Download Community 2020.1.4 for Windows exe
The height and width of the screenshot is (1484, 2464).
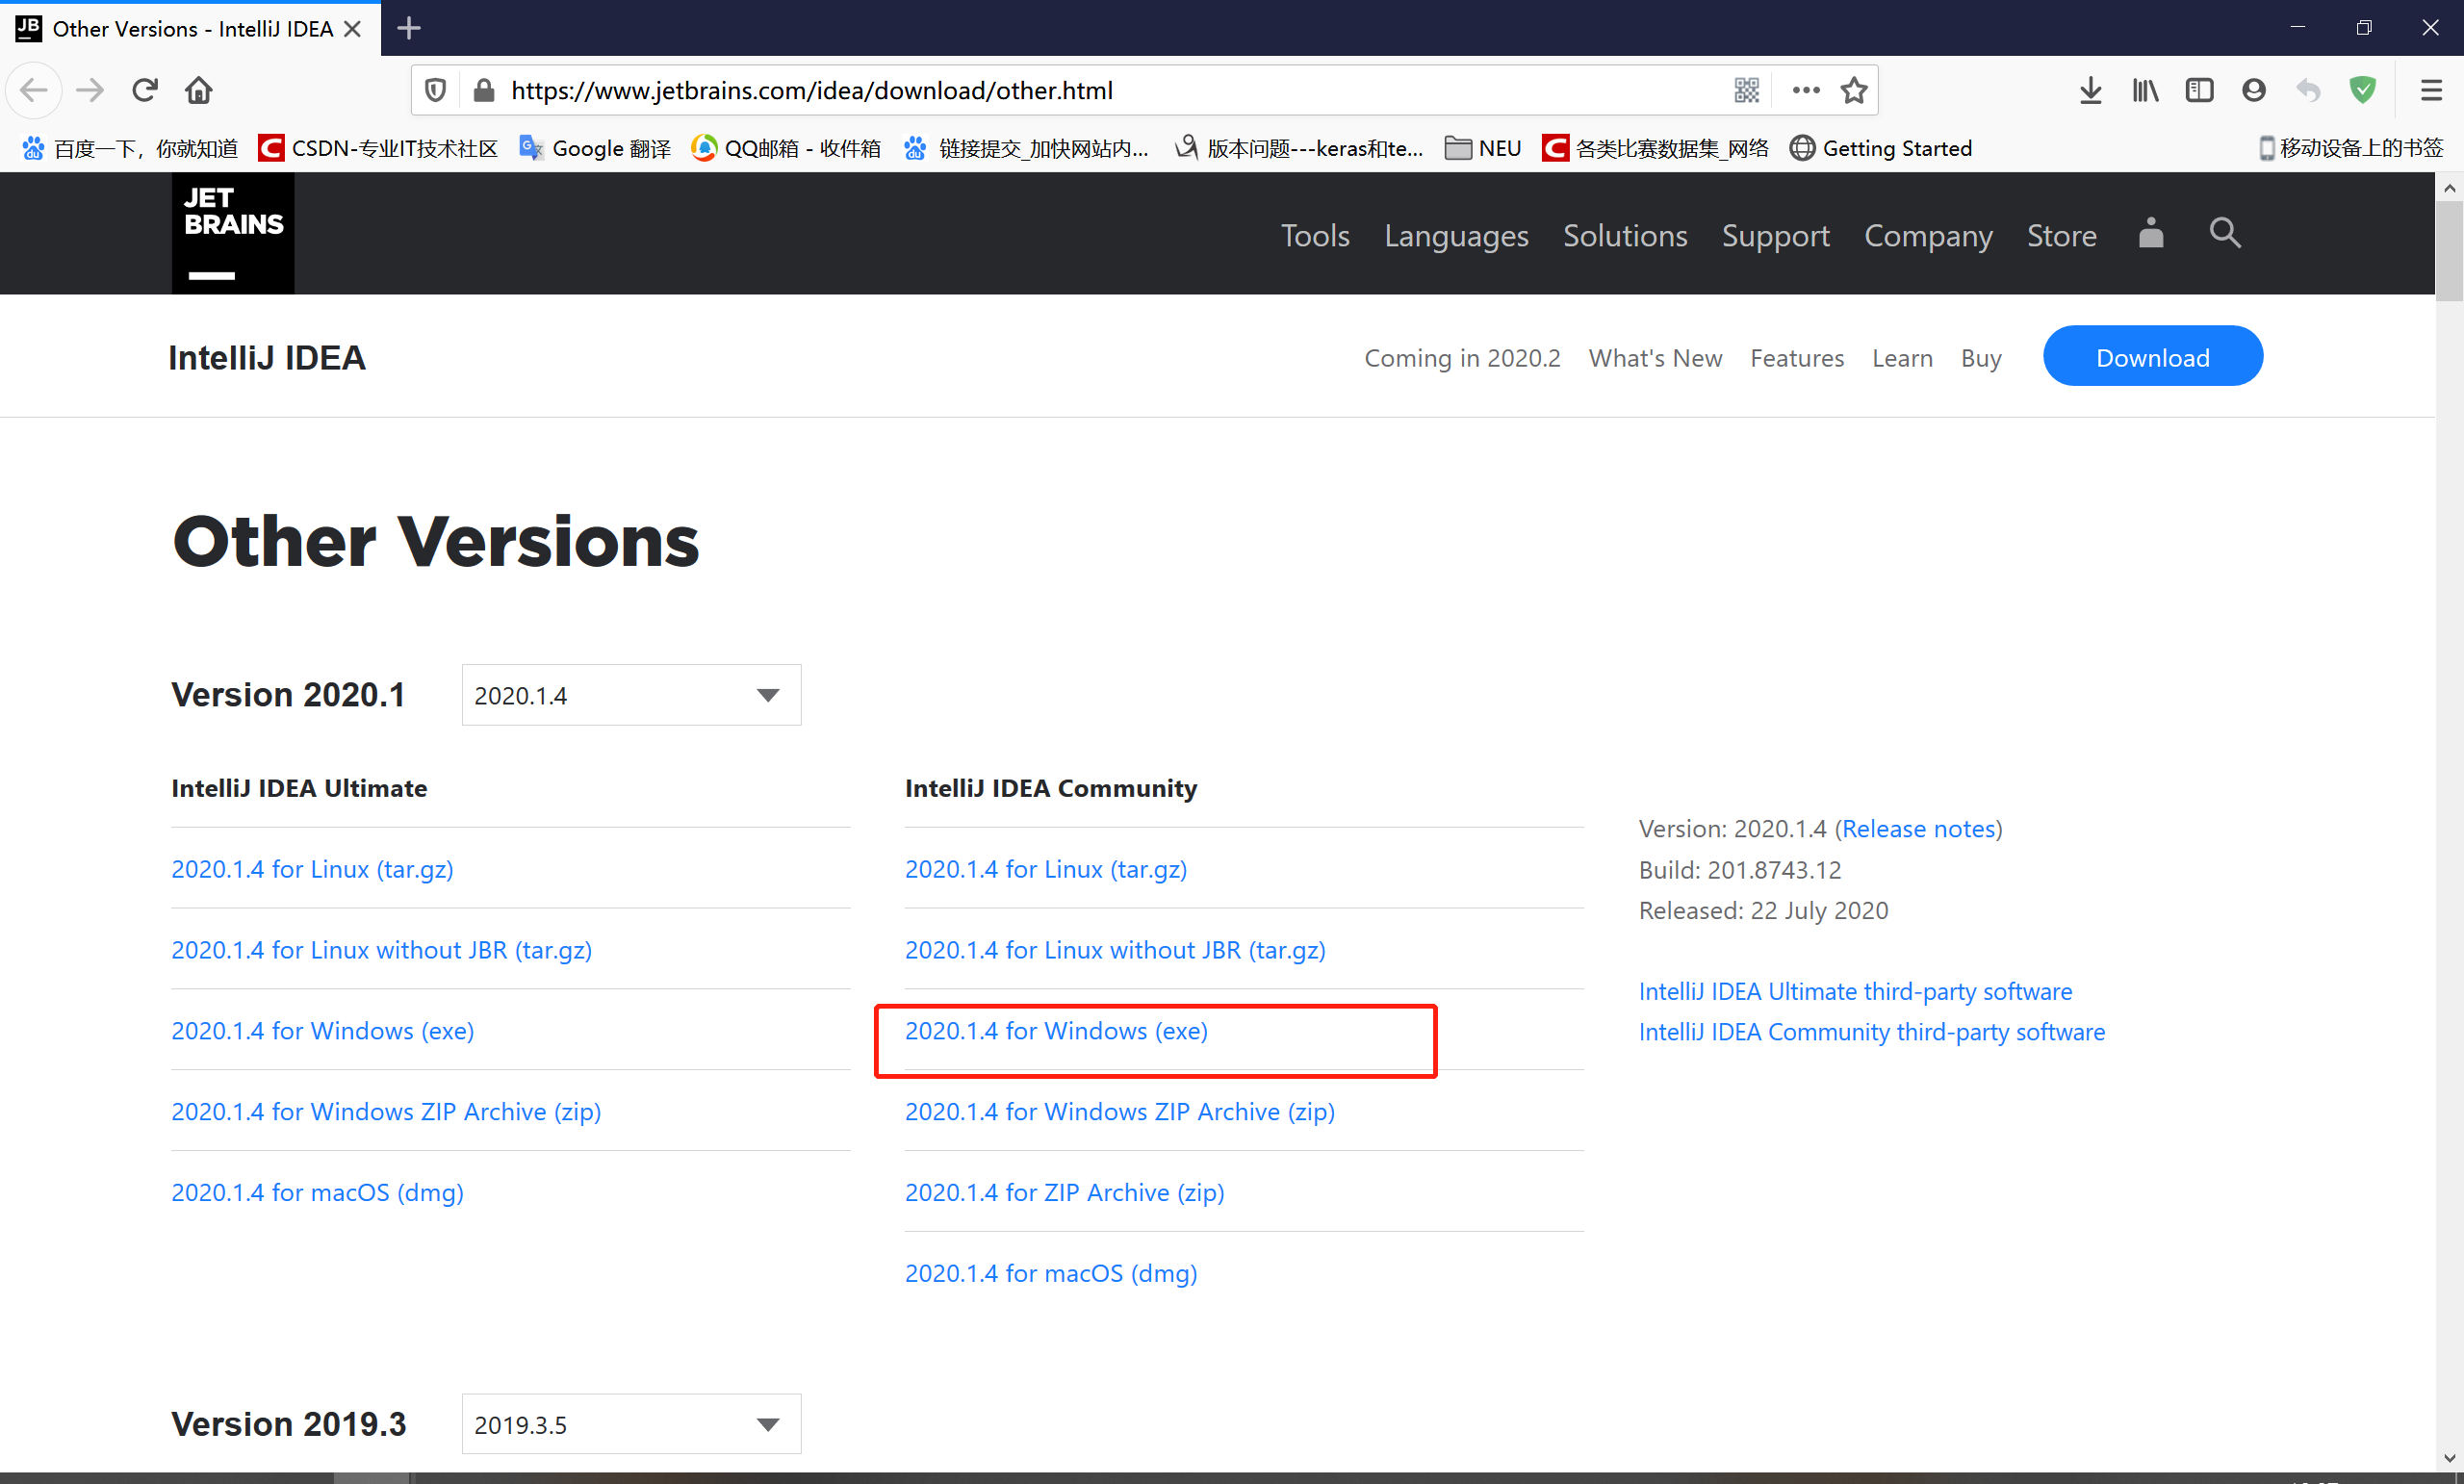(x=1056, y=1030)
